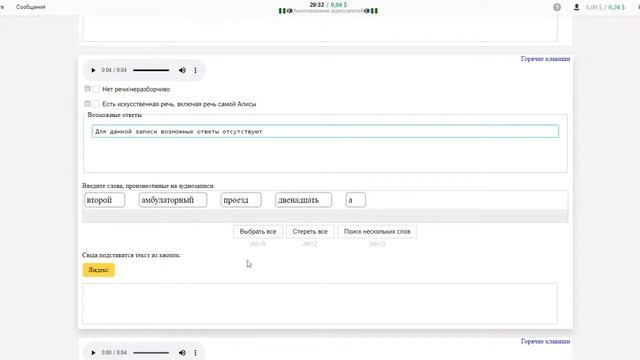Open 'Горячие клавиши' link of first task
This screenshot has height=360, width=640.
click(545, 59)
